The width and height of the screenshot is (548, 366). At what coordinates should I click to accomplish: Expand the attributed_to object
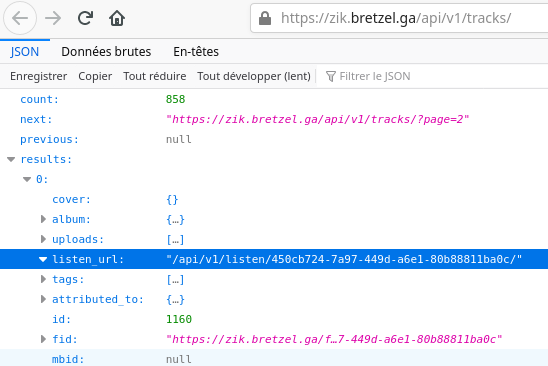(43, 299)
